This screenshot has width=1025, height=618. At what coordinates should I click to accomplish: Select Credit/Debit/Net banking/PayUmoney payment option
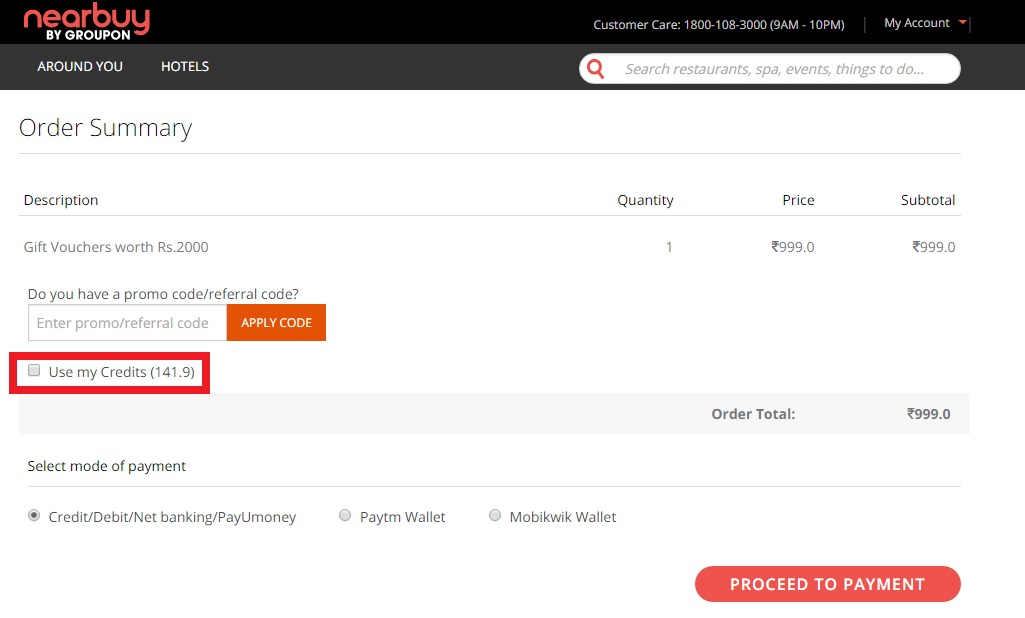(x=33, y=515)
